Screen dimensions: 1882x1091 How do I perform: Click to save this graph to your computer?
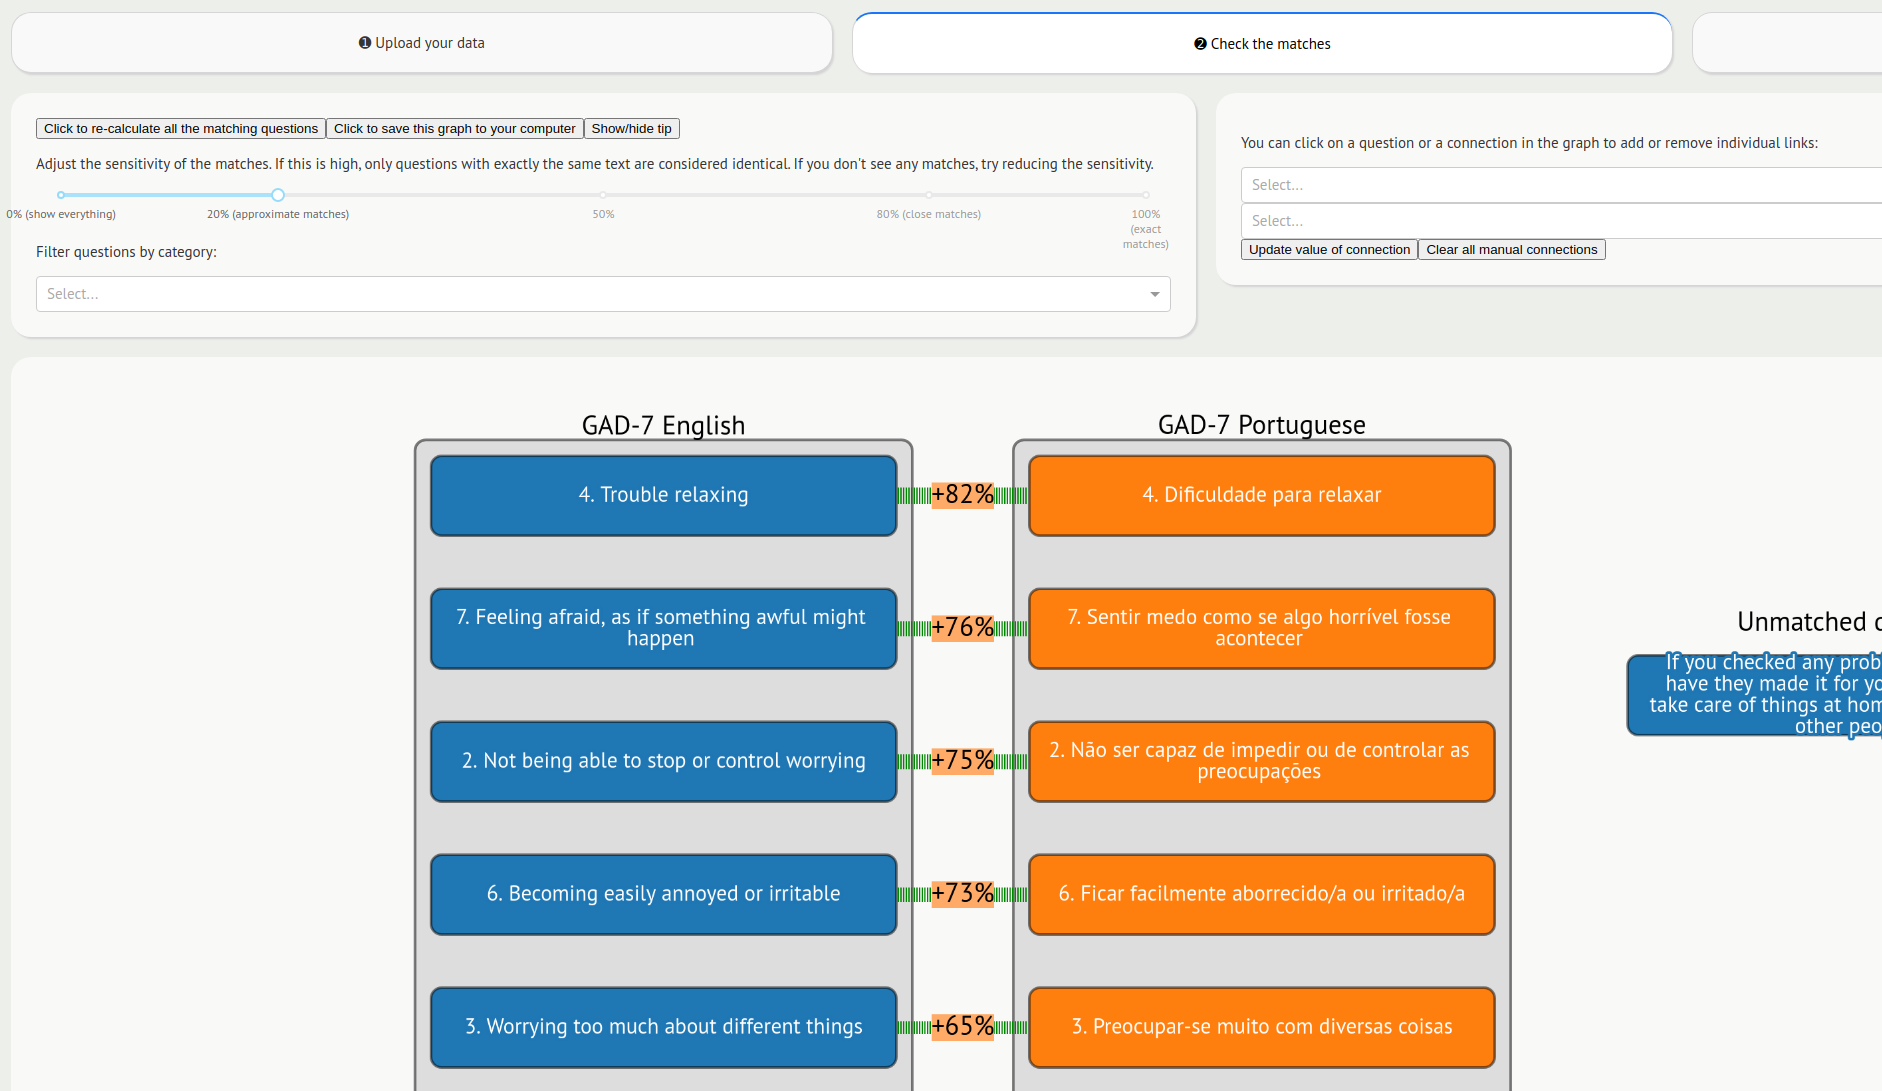pos(455,129)
